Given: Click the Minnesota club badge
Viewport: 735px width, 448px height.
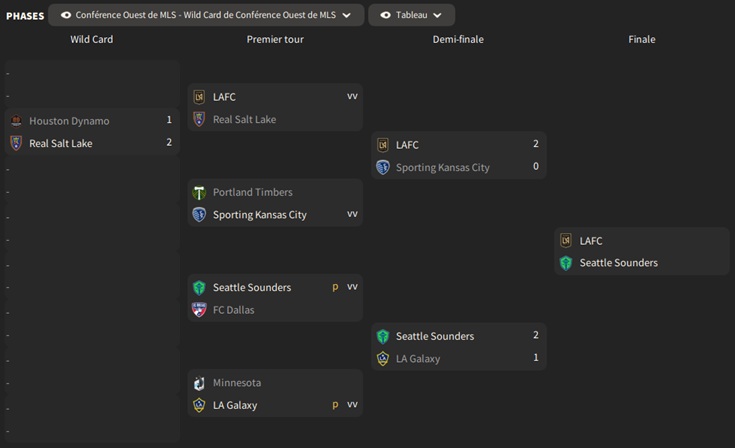Looking at the screenshot, I should [x=199, y=383].
